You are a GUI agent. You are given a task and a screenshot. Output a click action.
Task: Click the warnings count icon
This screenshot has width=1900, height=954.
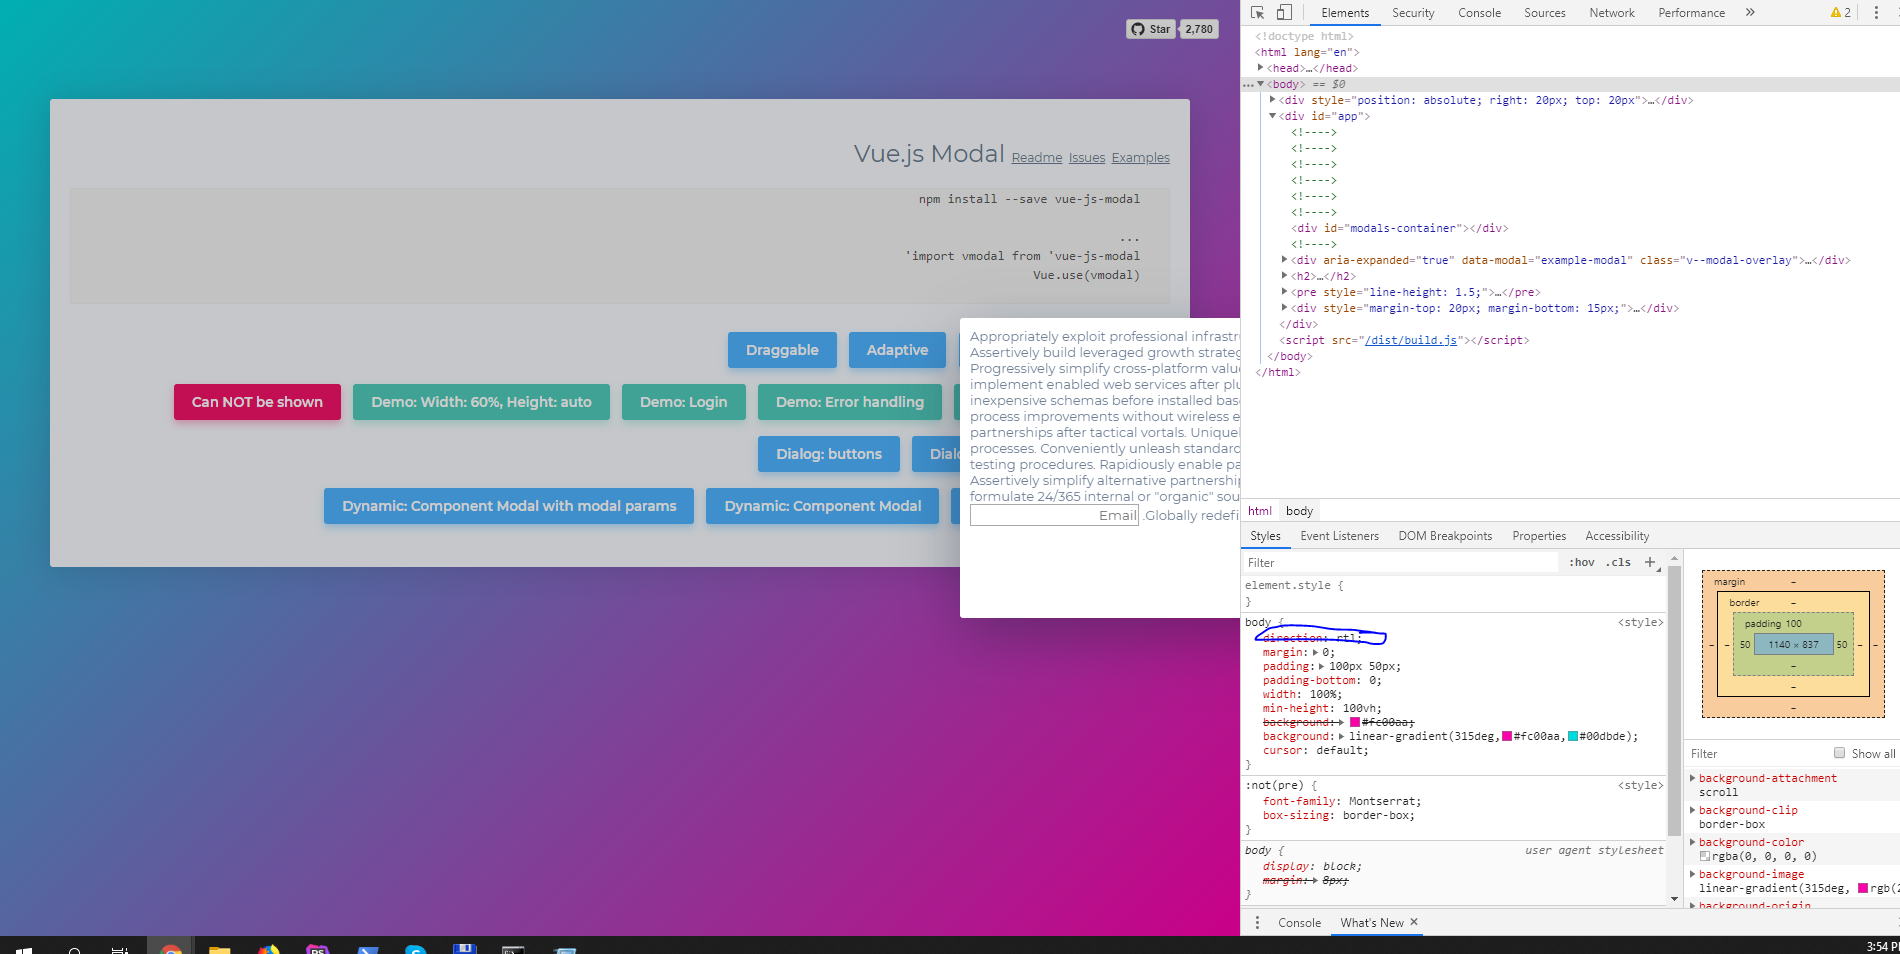tap(1841, 13)
